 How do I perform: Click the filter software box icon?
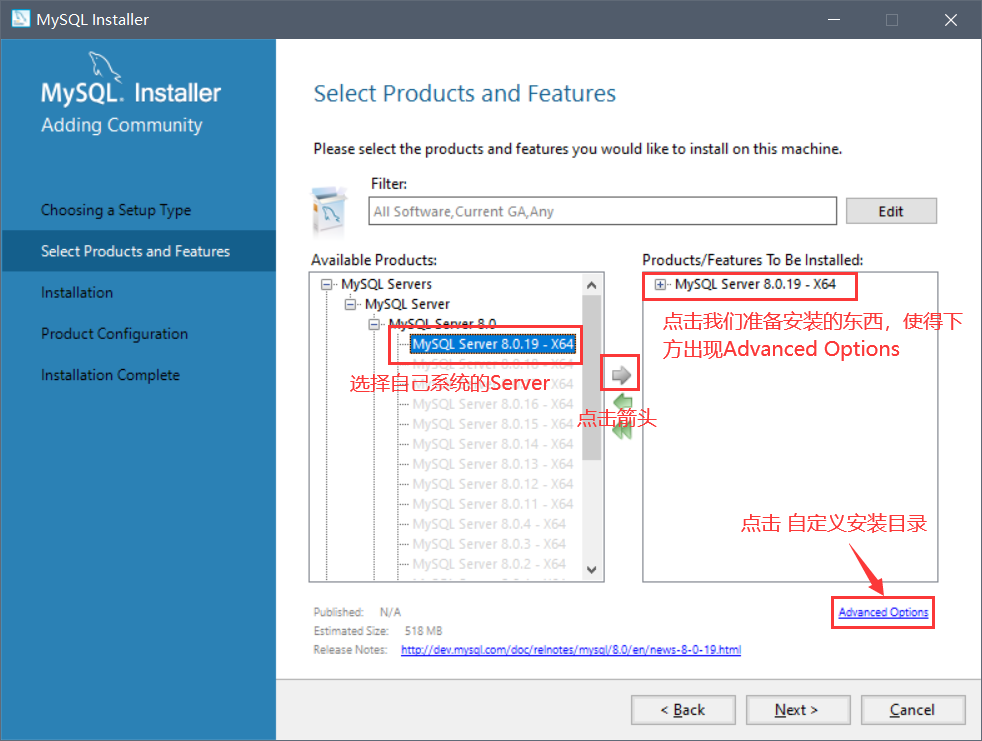329,208
